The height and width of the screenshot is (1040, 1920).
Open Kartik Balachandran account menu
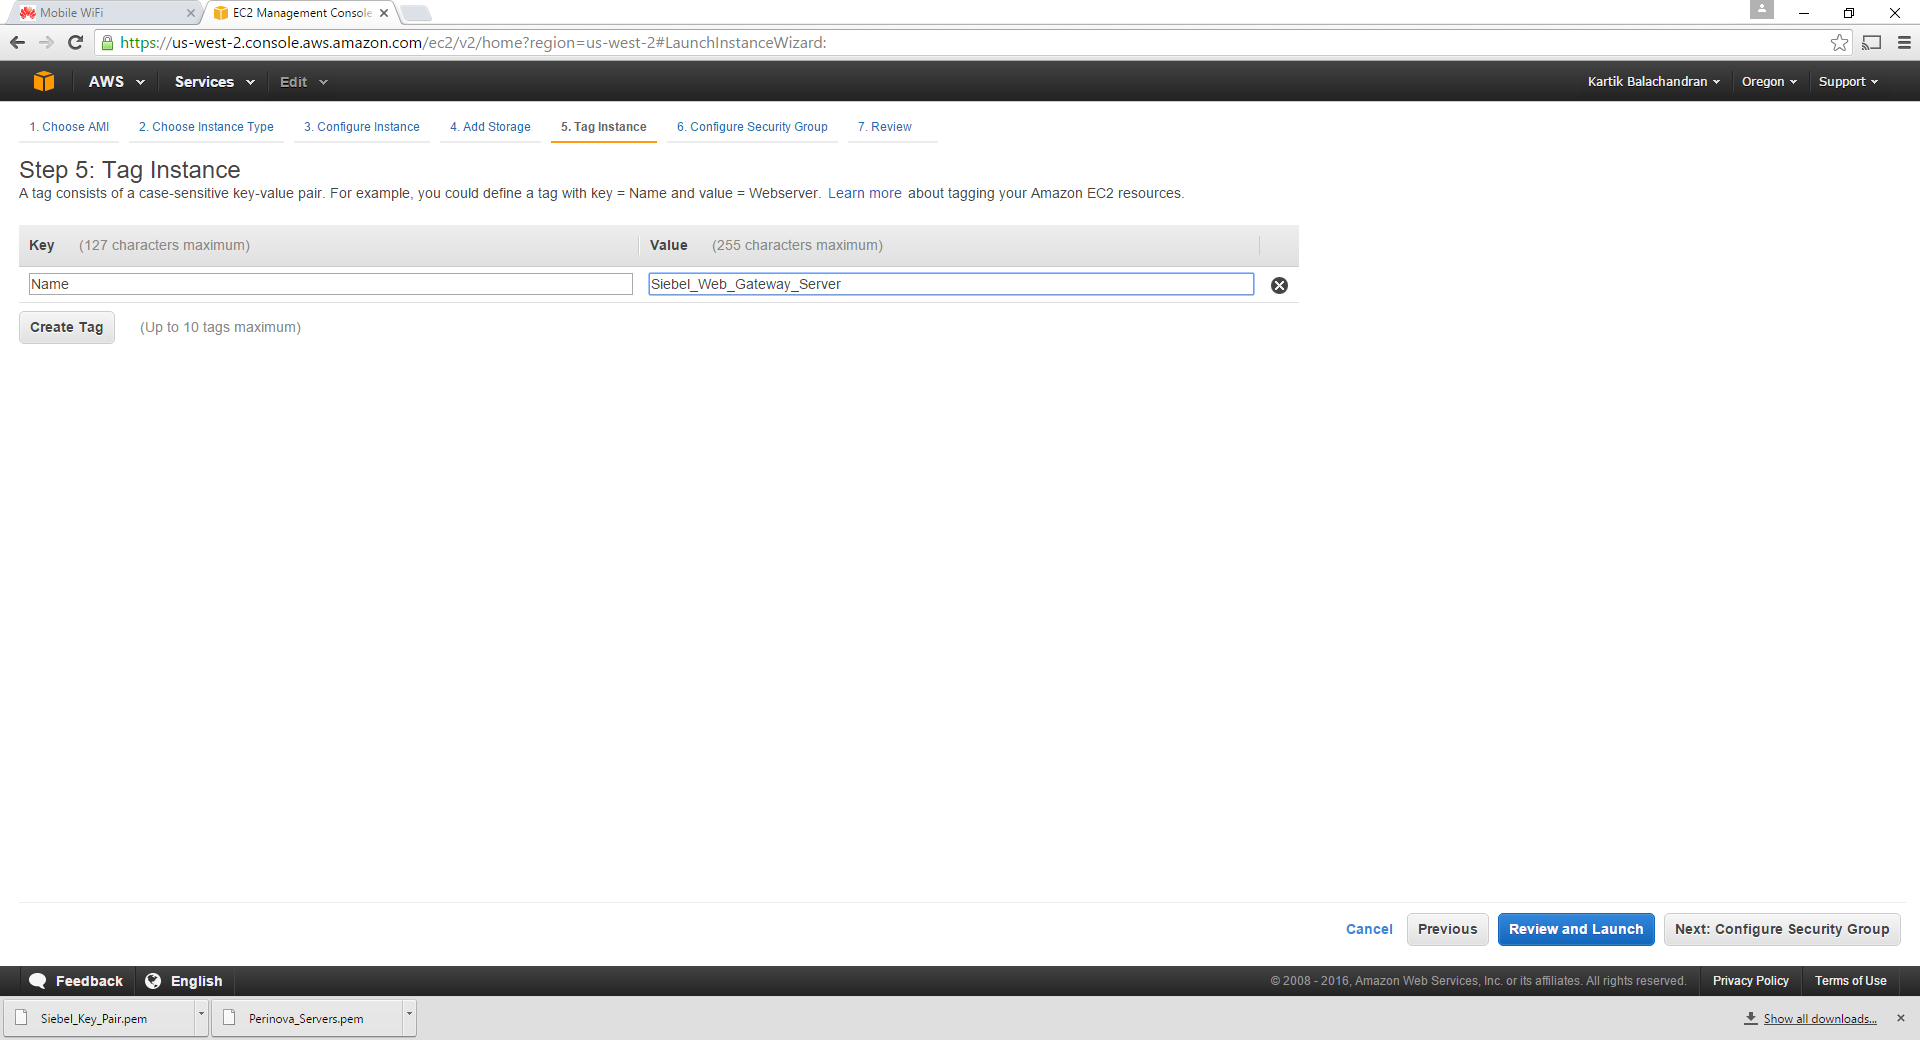pyautogui.click(x=1653, y=82)
